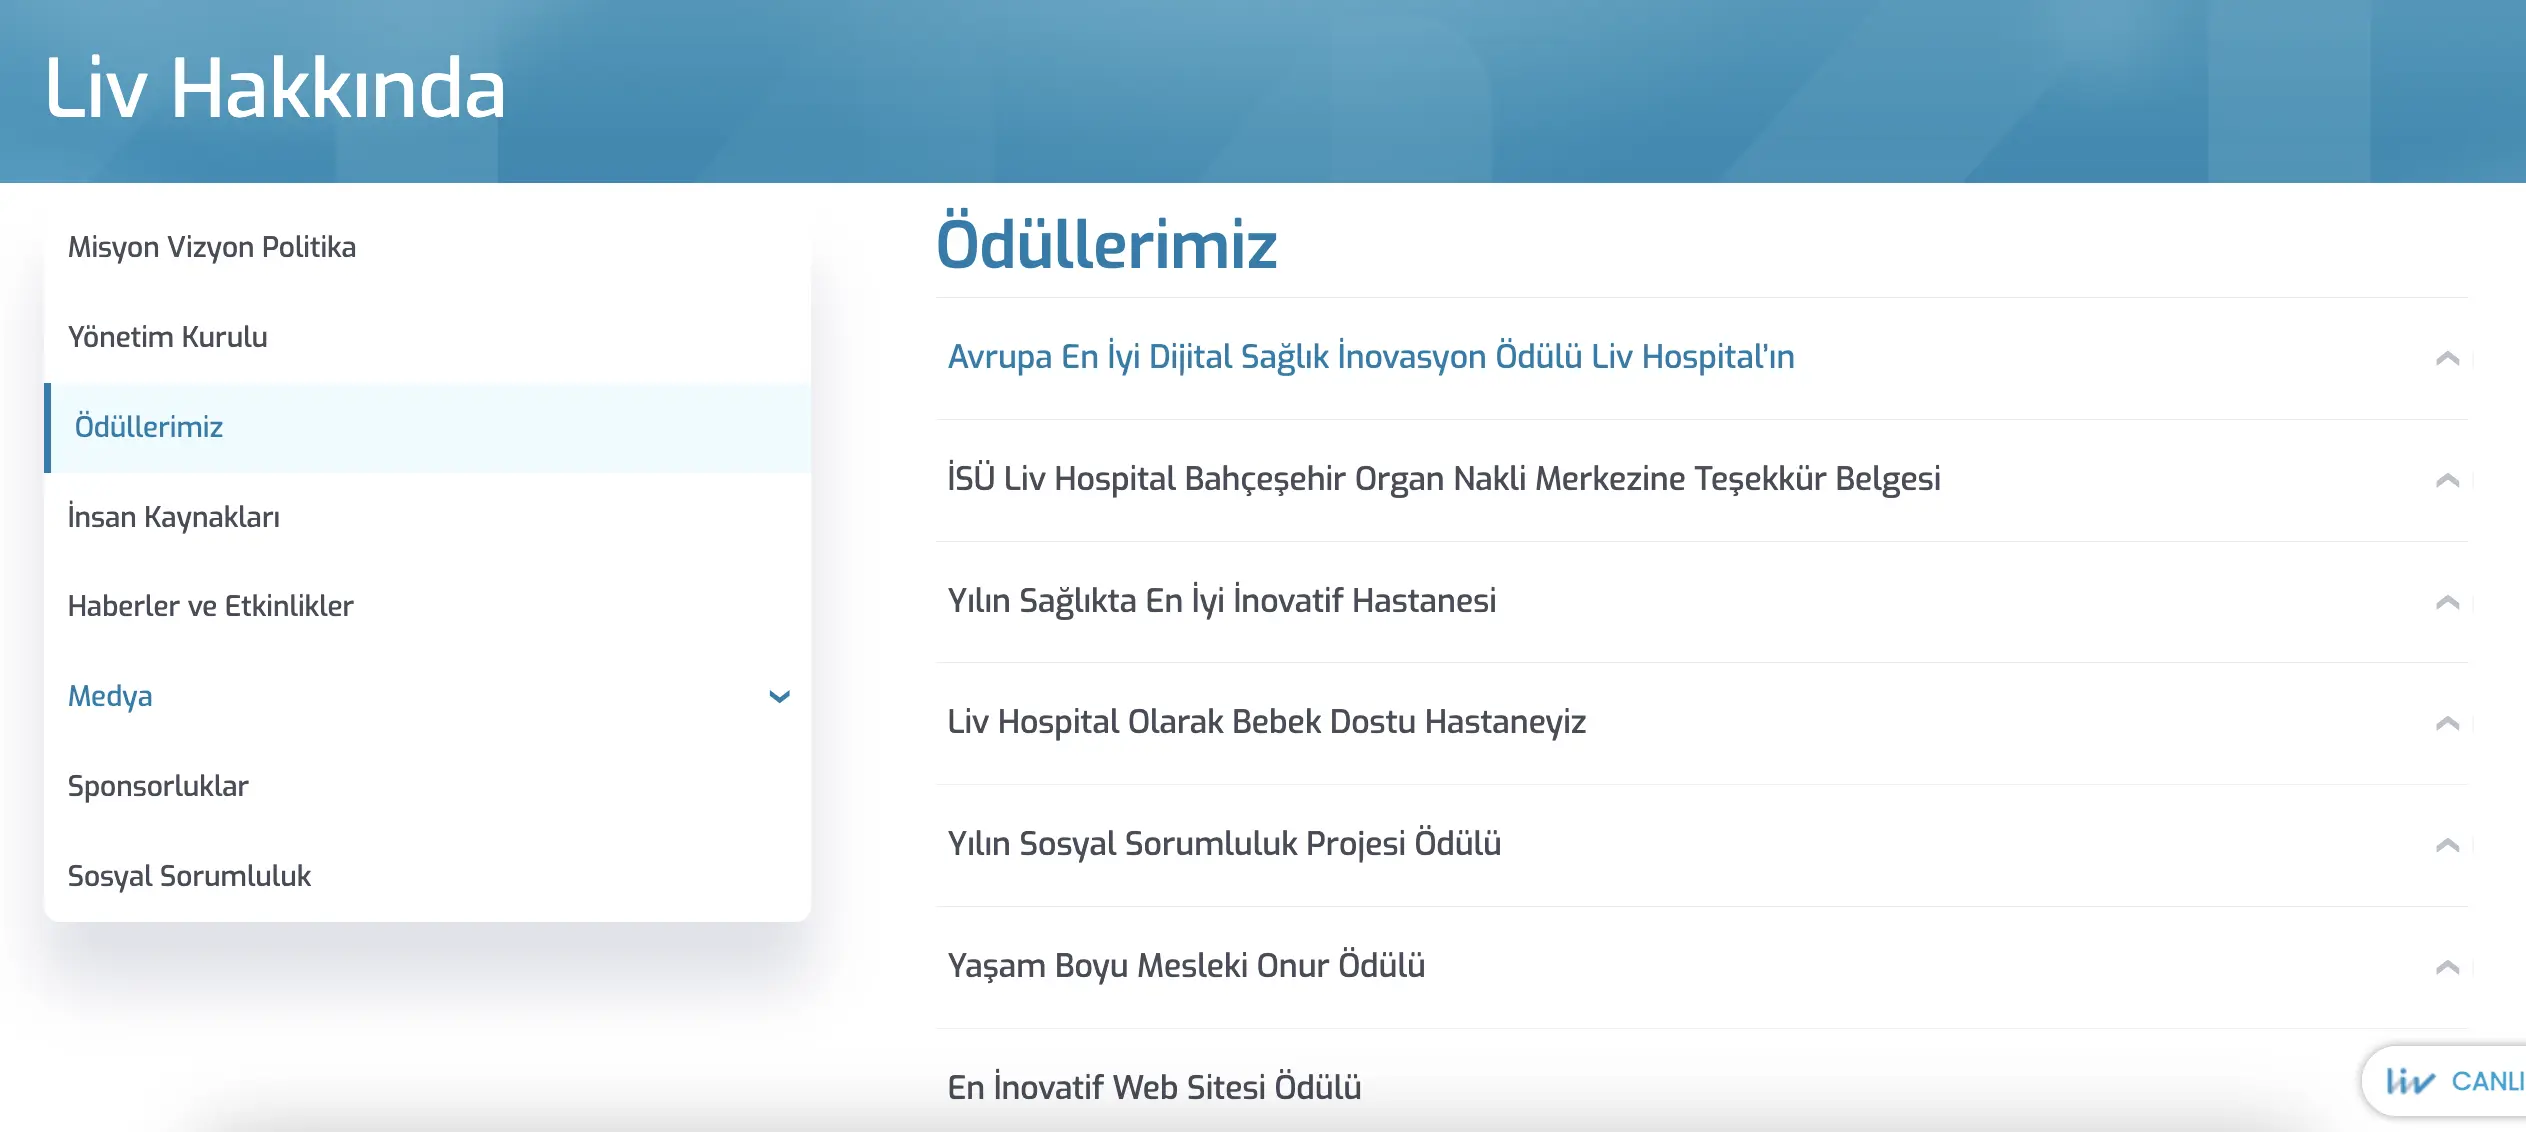2526x1132 pixels.
Task: Open the Liv CANLI chat button
Action: [2445, 1081]
